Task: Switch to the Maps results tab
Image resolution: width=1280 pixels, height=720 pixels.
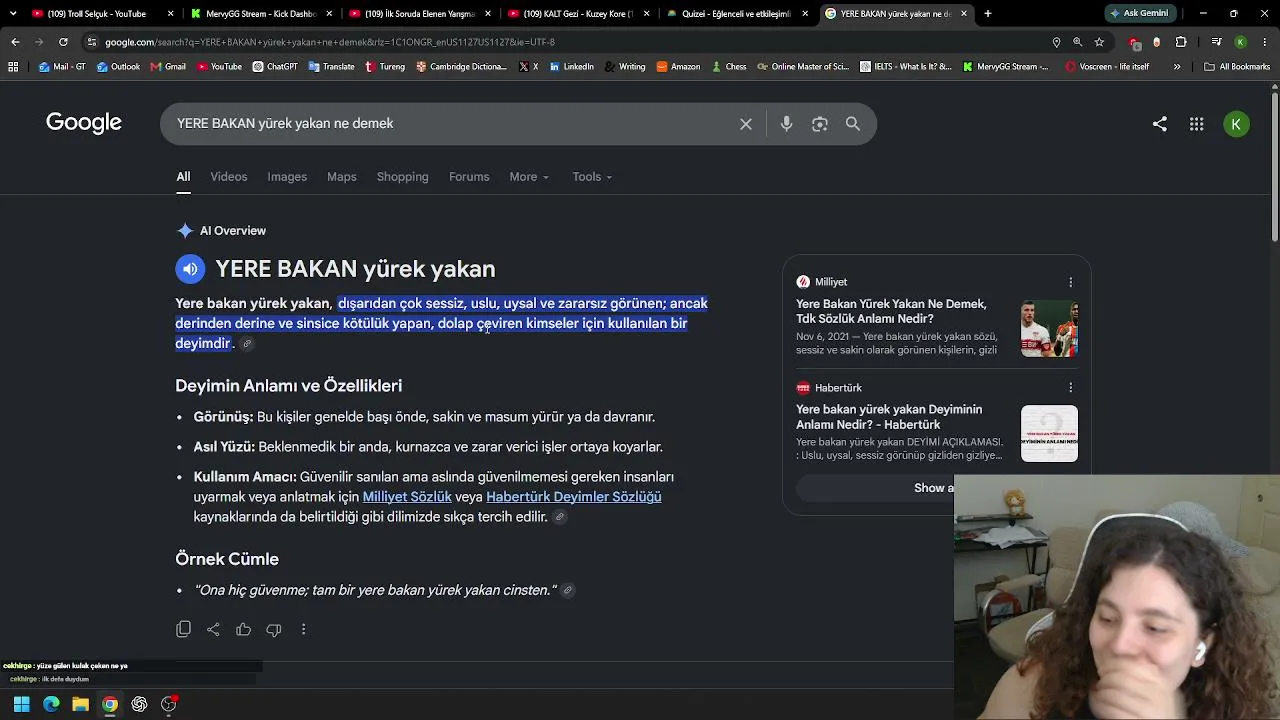Action: [x=342, y=177]
